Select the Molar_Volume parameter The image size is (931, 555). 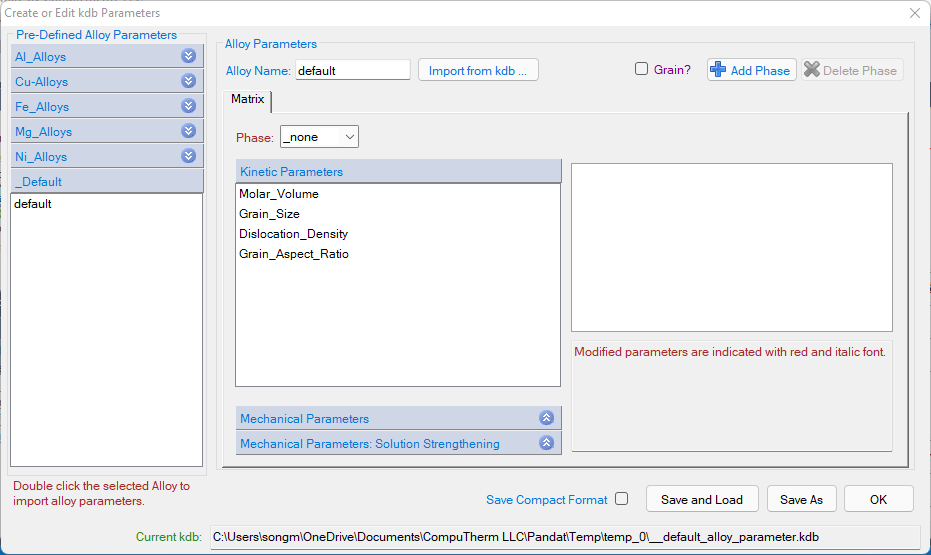click(x=279, y=194)
